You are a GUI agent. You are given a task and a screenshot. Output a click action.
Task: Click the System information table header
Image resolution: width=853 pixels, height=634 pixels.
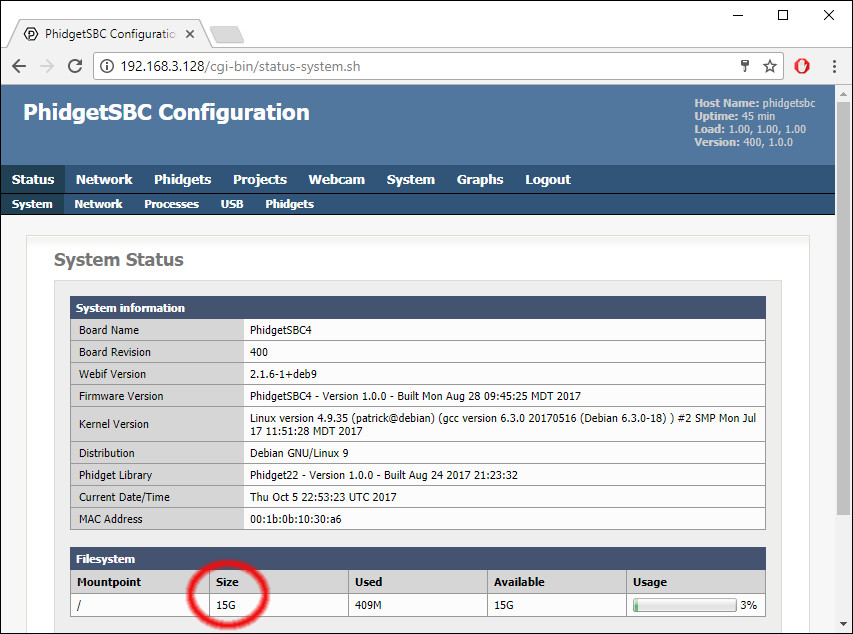click(418, 308)
